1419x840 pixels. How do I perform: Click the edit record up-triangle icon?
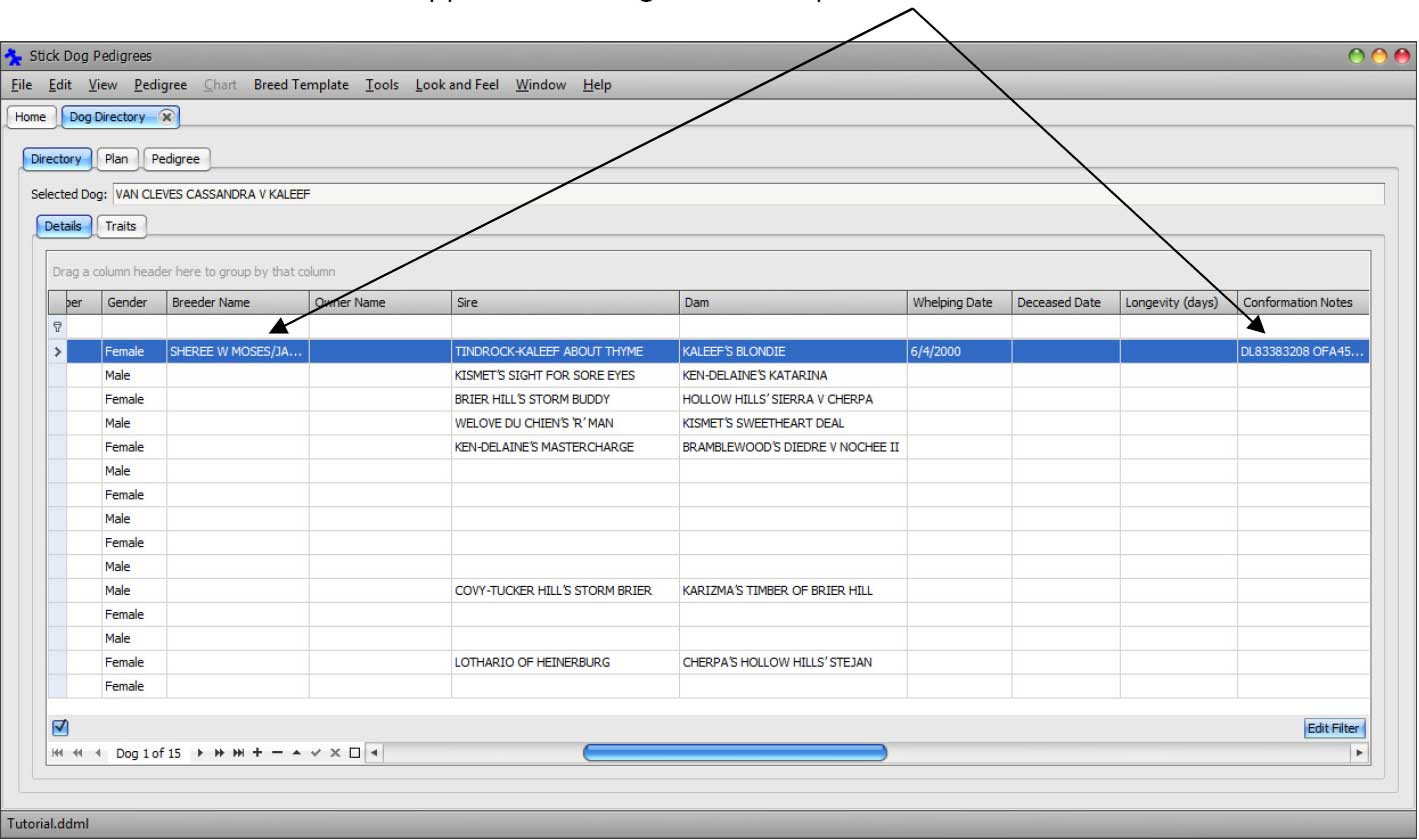(296, 753)
